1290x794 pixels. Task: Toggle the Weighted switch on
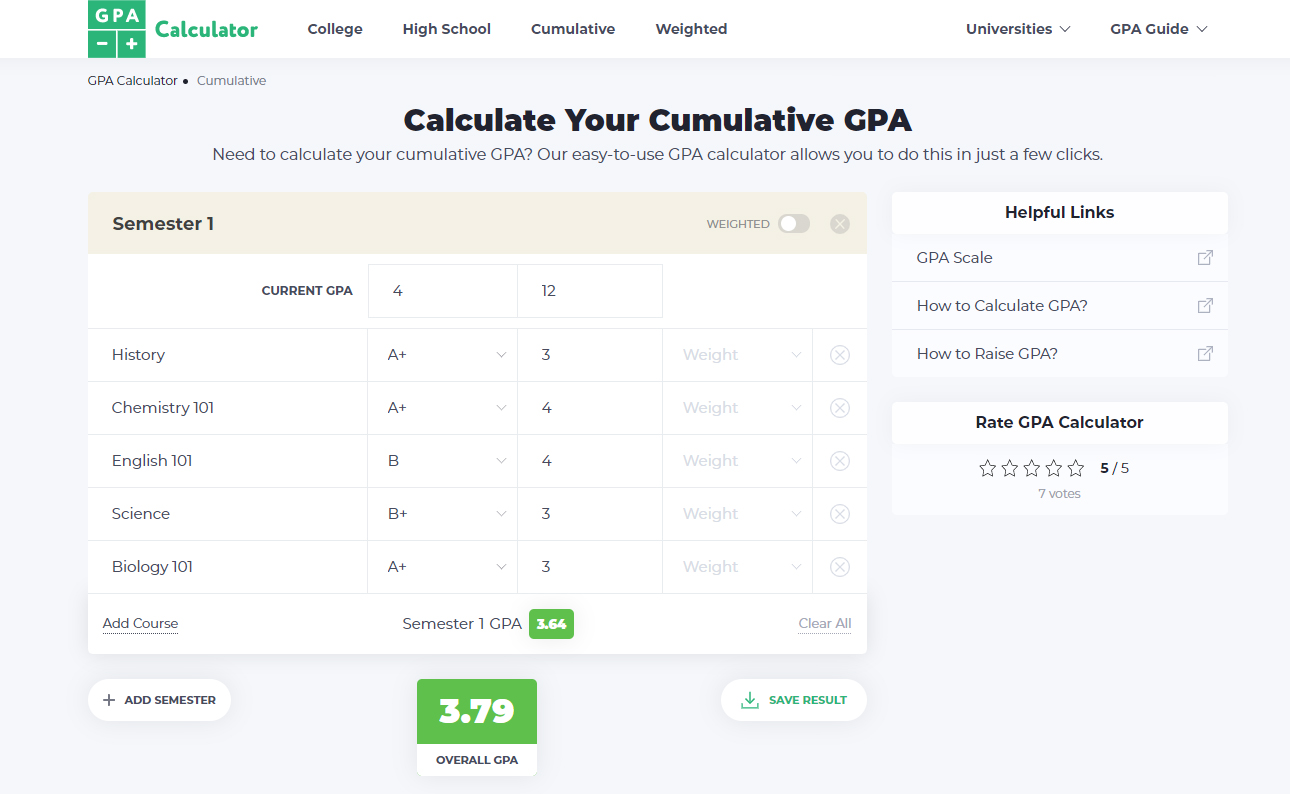click(794, 224)
